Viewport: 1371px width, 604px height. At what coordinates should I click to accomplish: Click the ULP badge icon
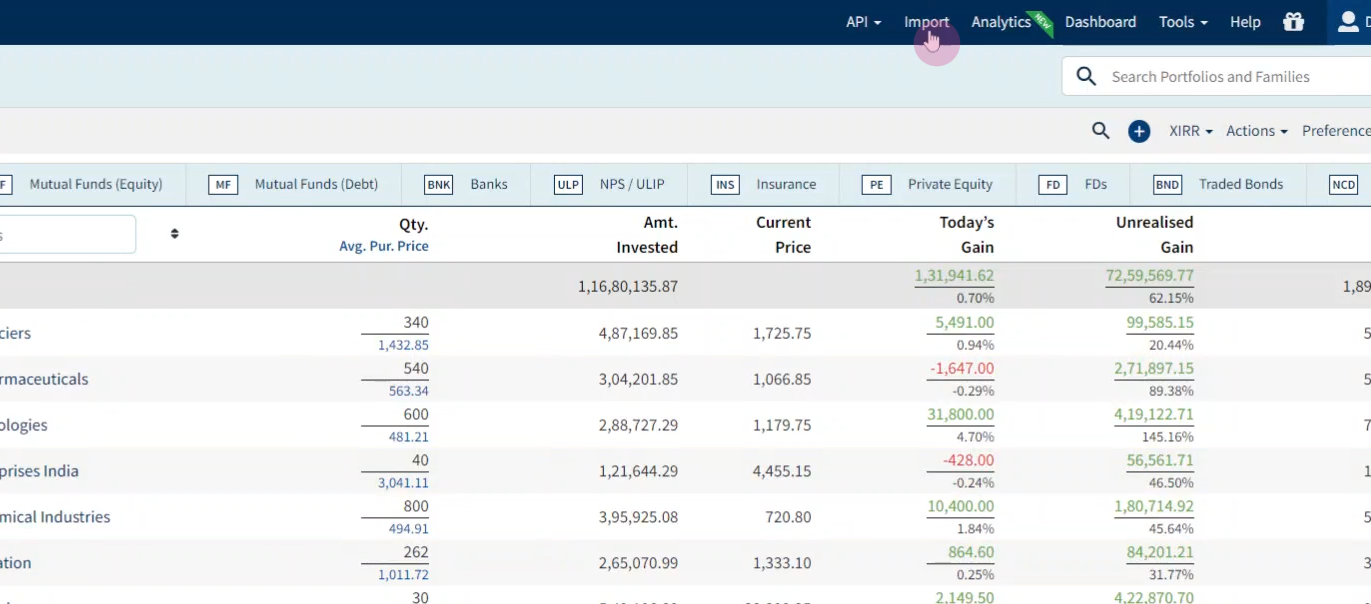coord(568,185)
